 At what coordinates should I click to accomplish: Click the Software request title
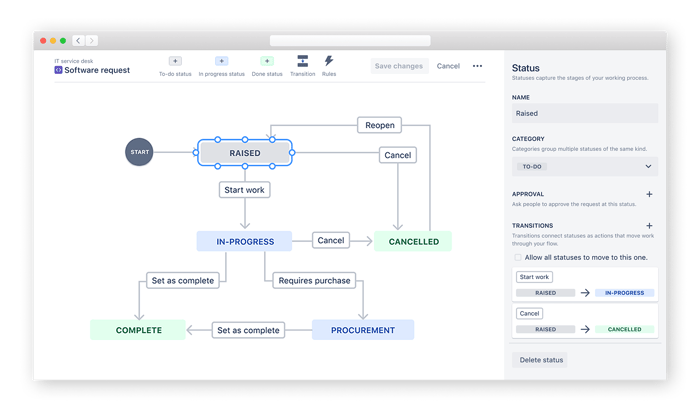point(97,70)
